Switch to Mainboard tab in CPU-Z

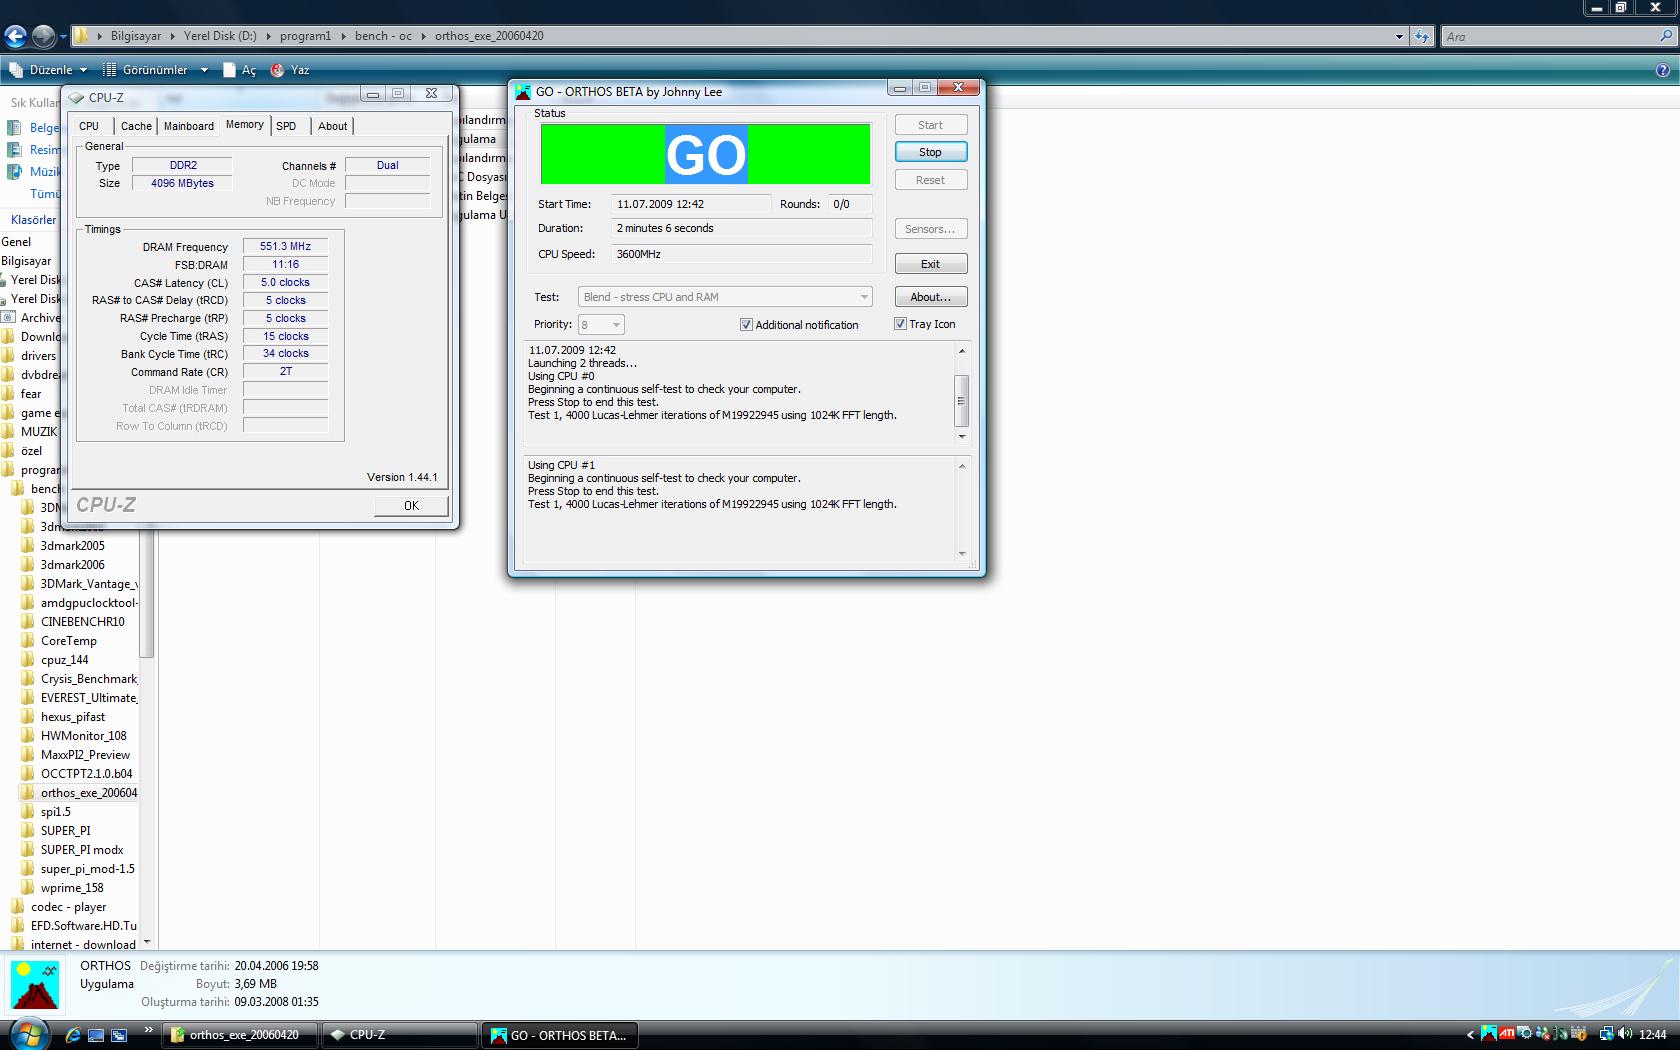tap(189, 126)
